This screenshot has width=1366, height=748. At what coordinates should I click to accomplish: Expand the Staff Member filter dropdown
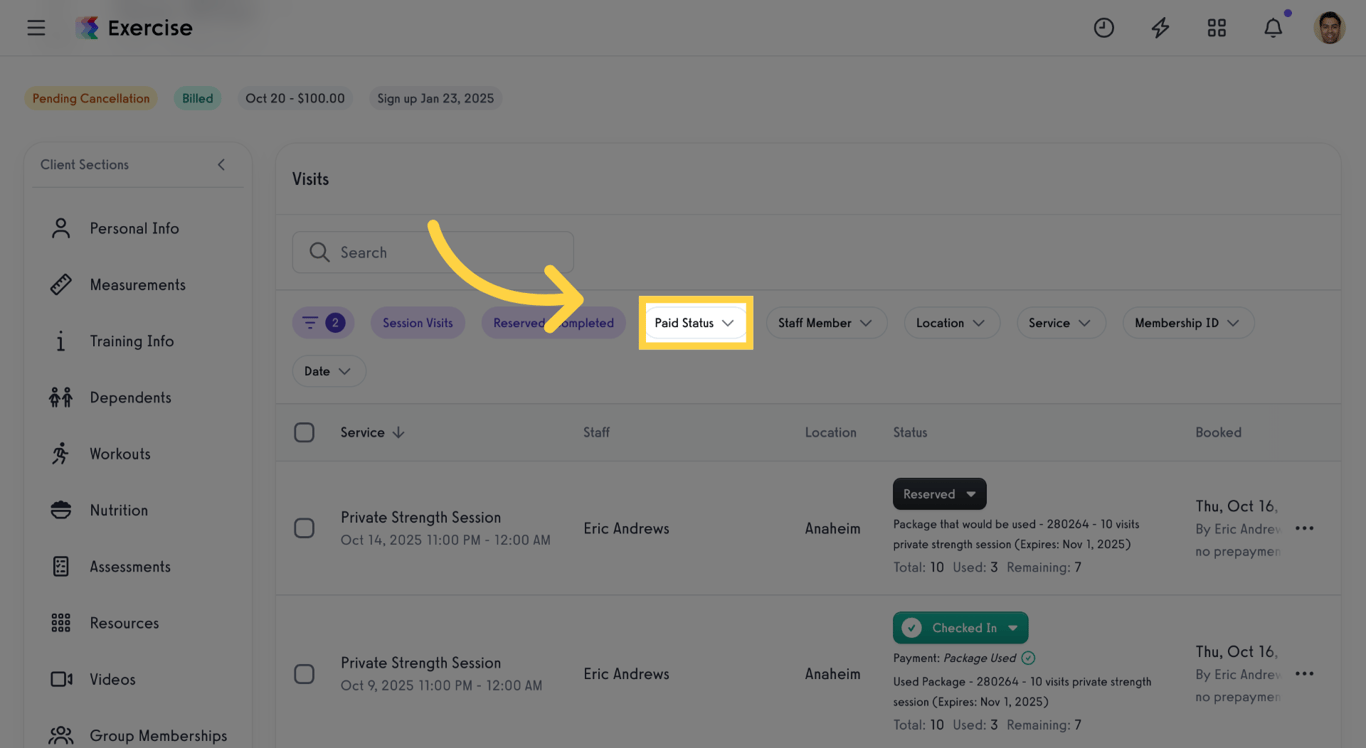coord(826,322)
